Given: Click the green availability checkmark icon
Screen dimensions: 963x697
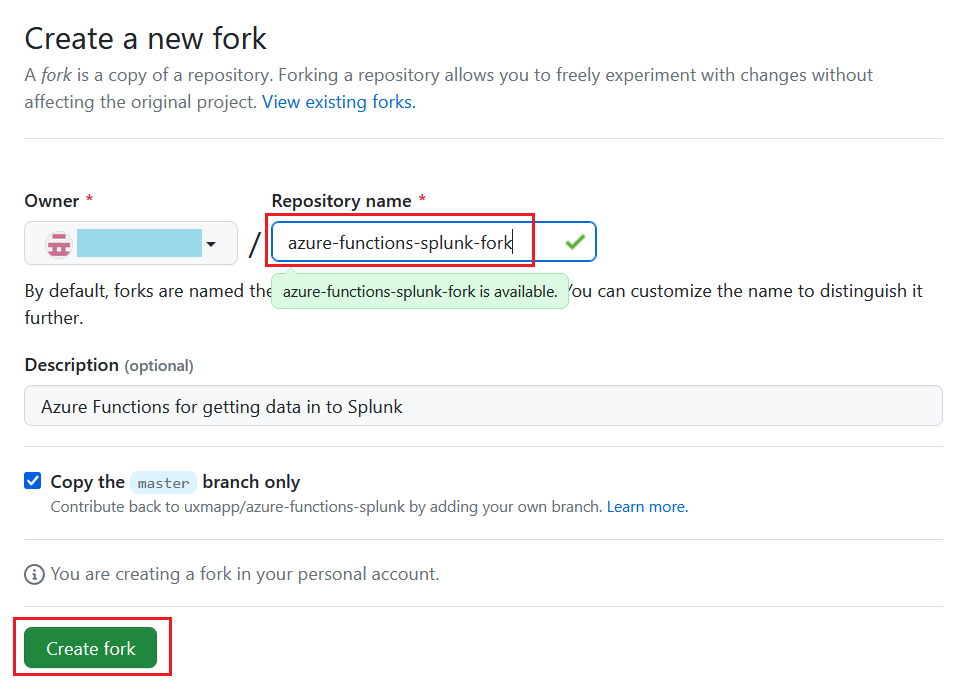Looking at the screenshot, I should 574,242.
